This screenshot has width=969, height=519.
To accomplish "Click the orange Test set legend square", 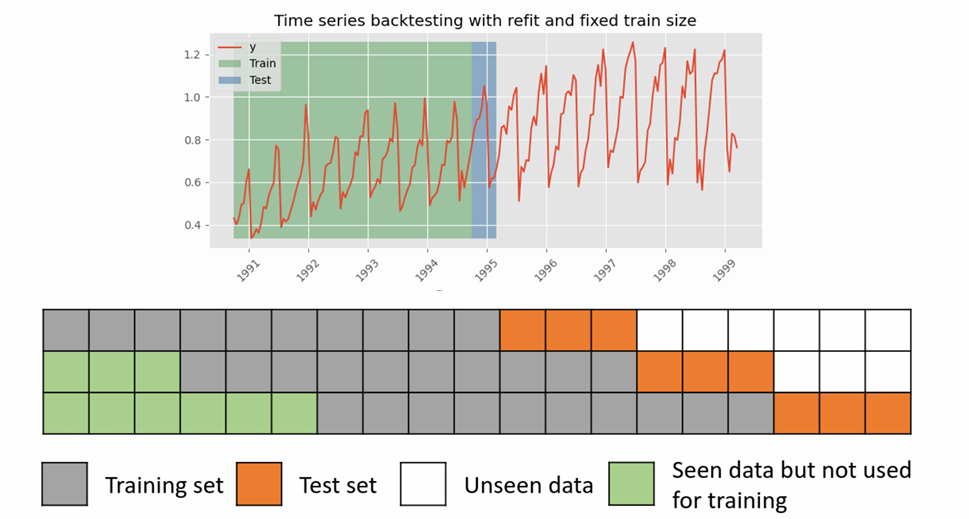I will 259,484.
